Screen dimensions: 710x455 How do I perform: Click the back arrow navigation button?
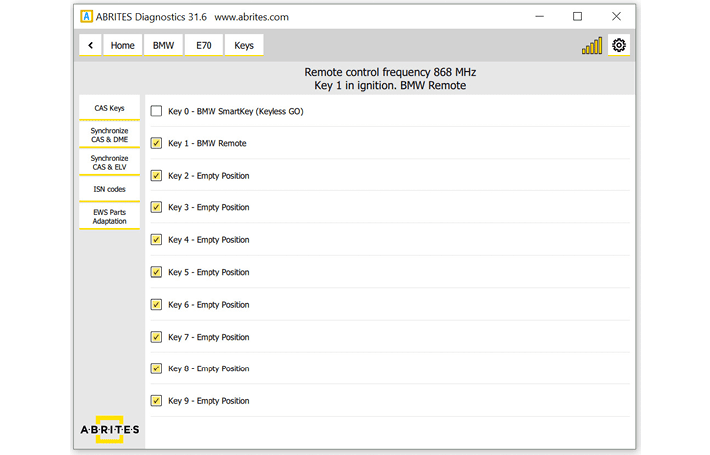(x=91, y=45)
